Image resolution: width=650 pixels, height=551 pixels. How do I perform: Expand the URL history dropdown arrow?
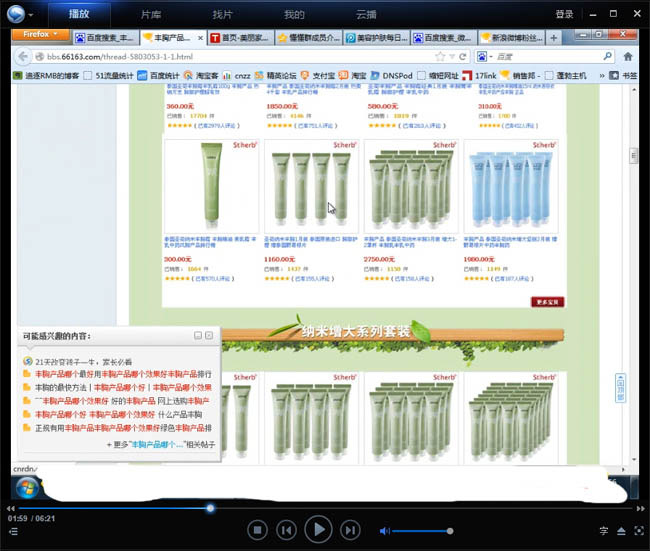click(452, 56)
